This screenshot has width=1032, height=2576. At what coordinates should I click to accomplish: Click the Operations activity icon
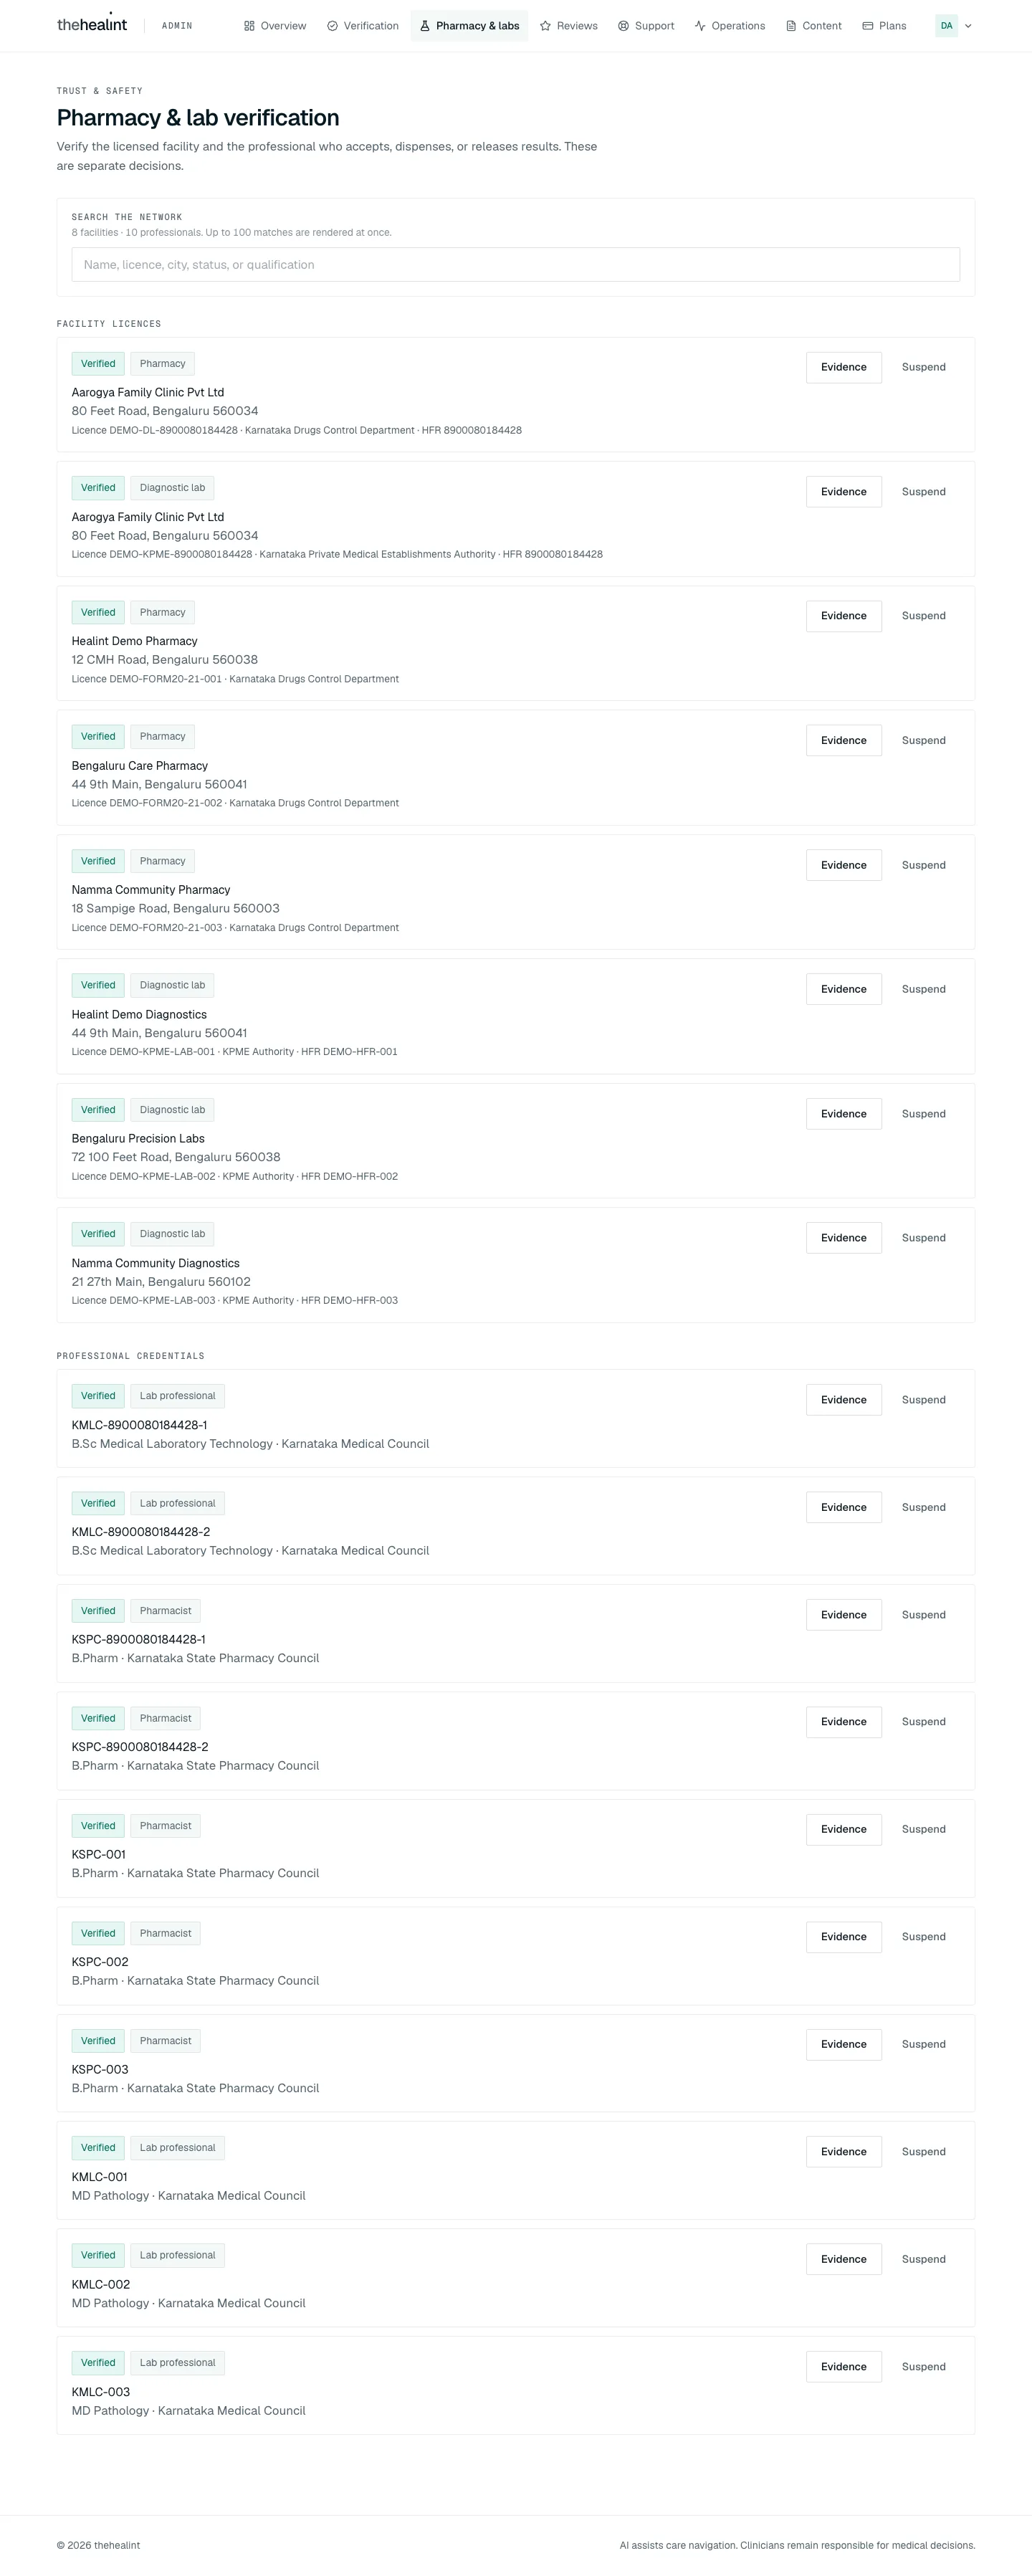point(700,26)
